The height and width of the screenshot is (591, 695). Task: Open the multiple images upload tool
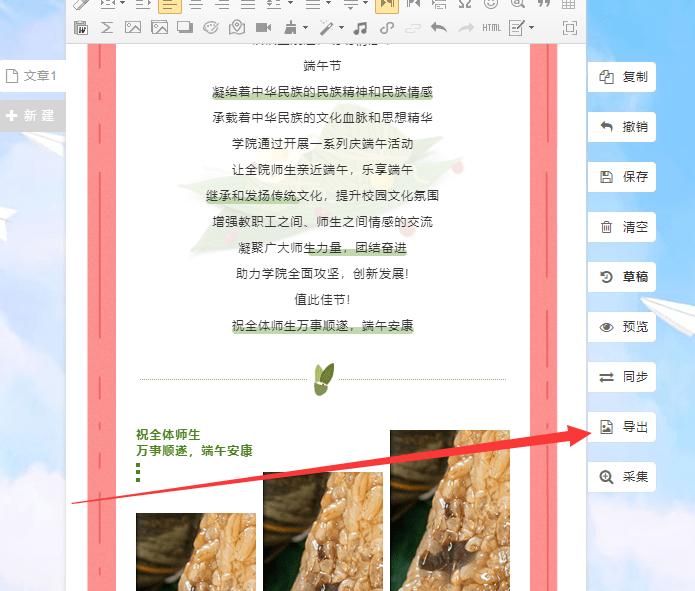[160, 28]
